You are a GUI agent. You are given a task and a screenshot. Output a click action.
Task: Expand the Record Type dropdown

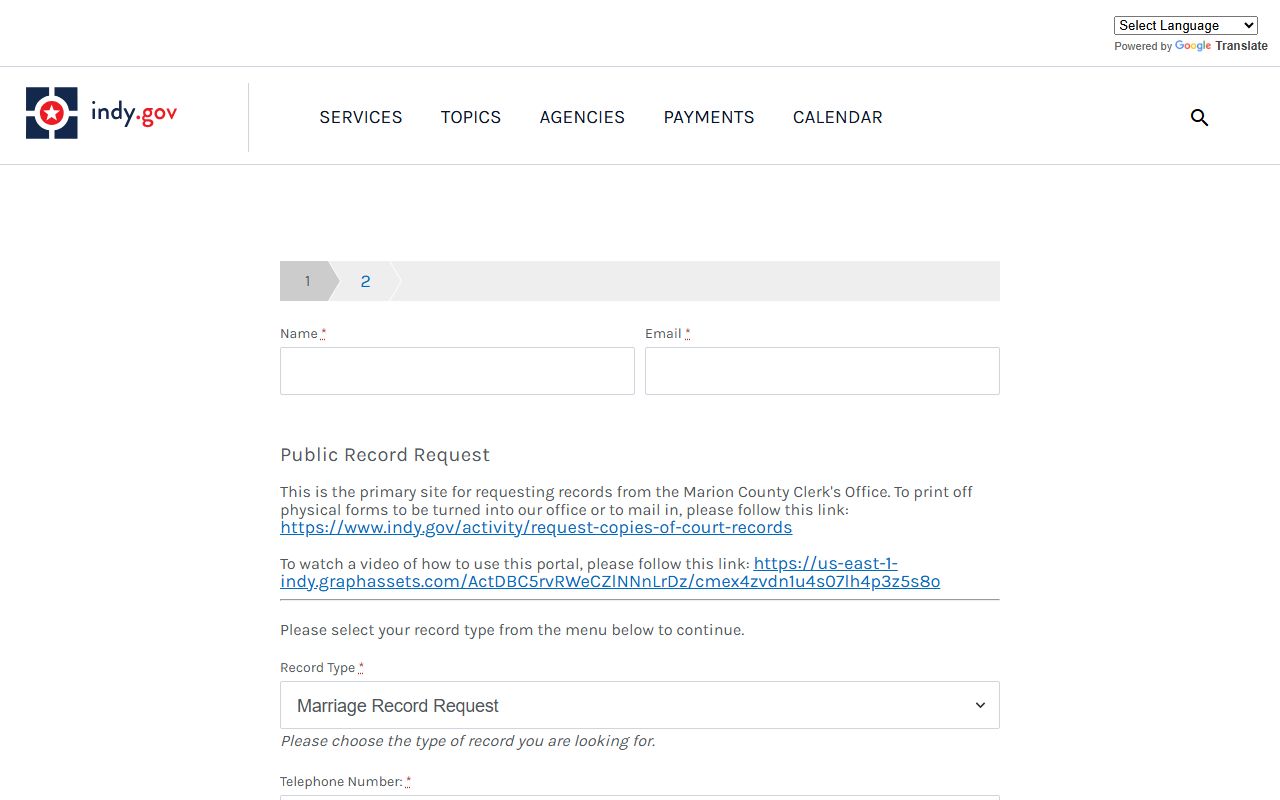click(x=640, y=705)
